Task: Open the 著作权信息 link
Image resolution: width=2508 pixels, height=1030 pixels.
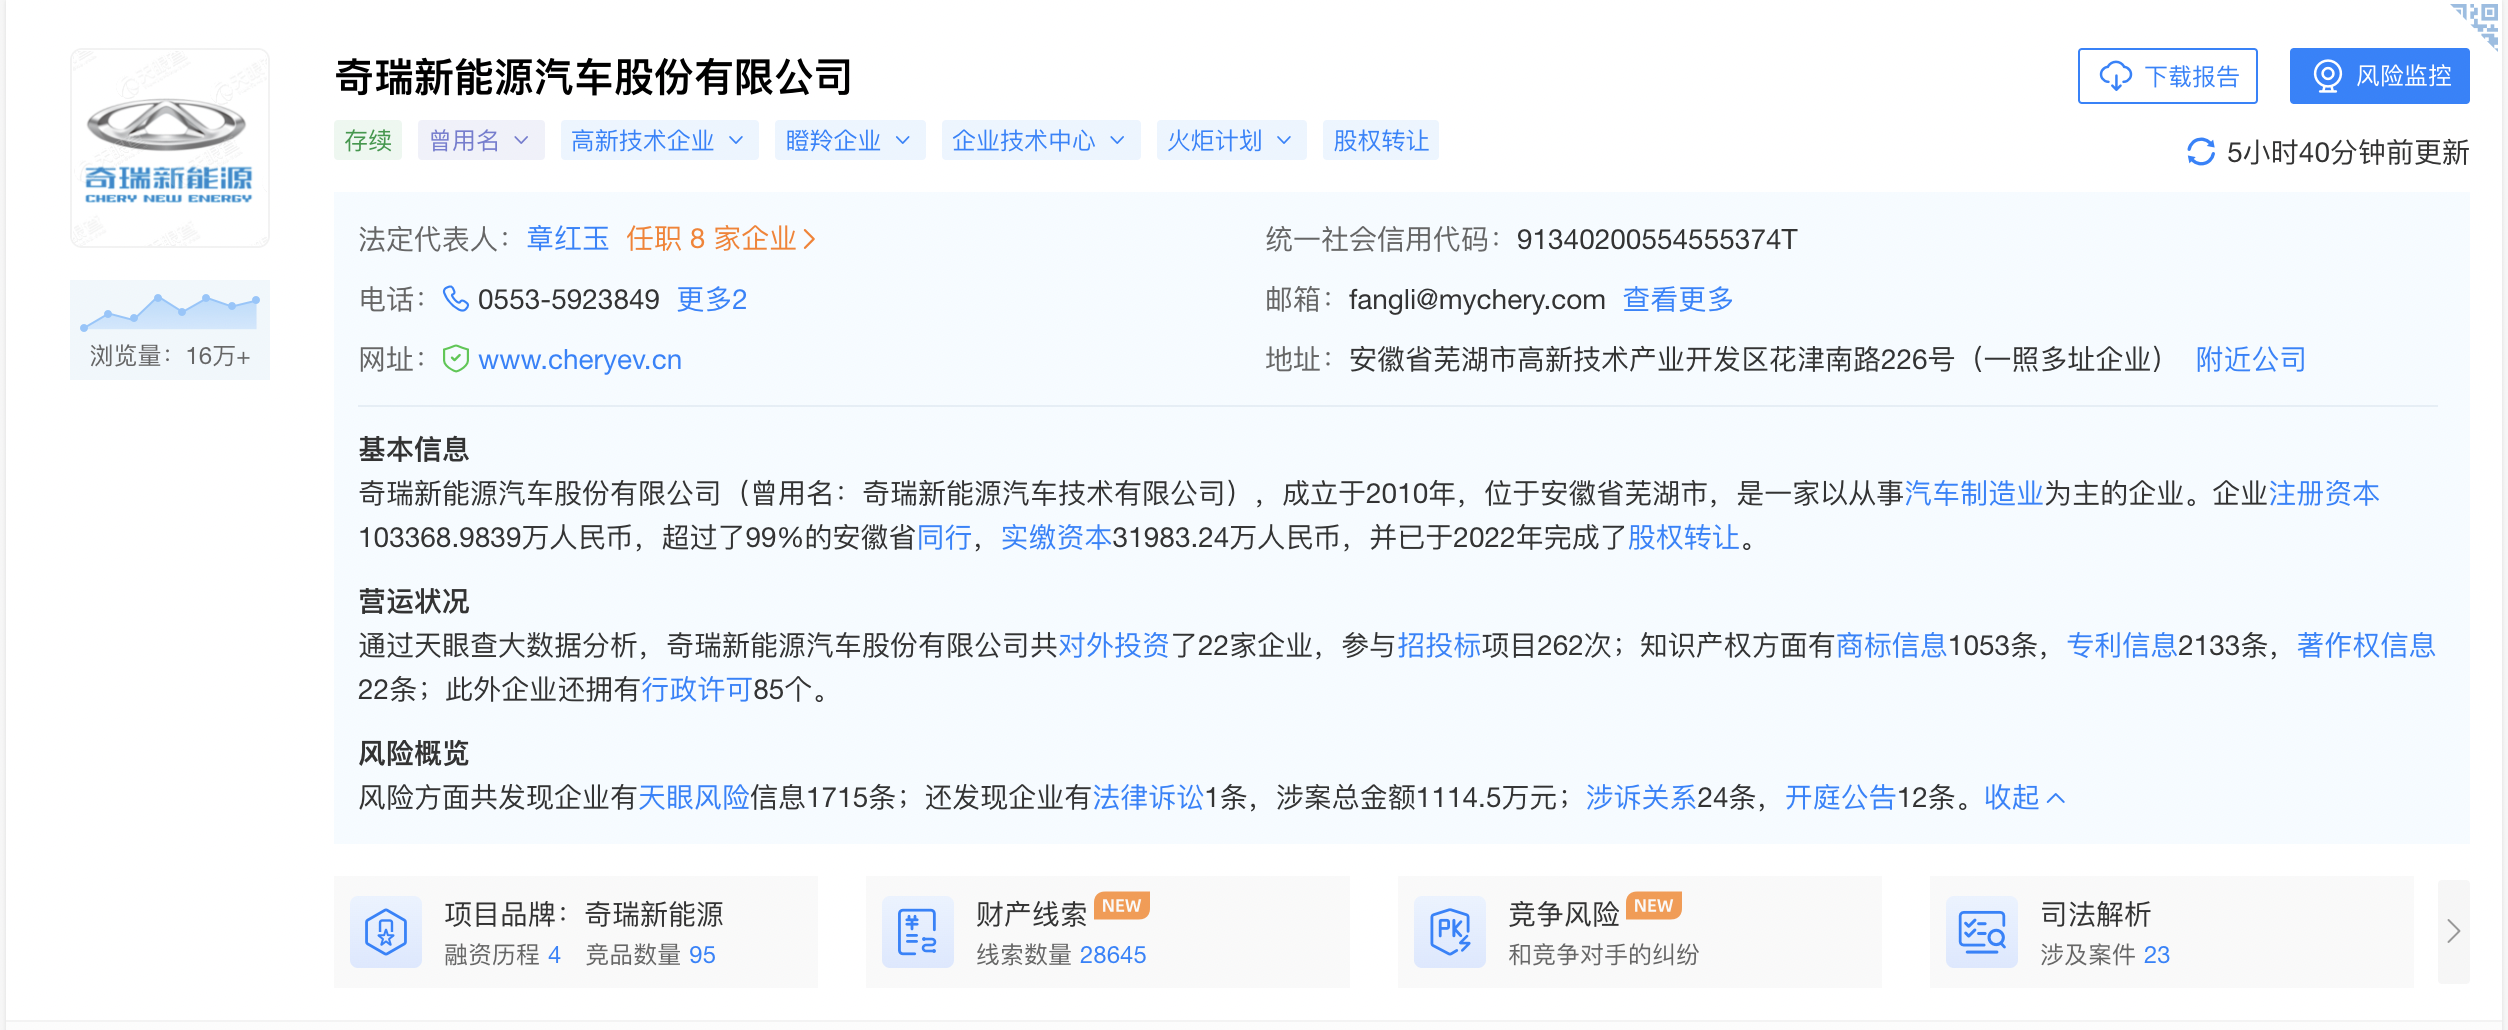Action: (x=2366, y=645)
